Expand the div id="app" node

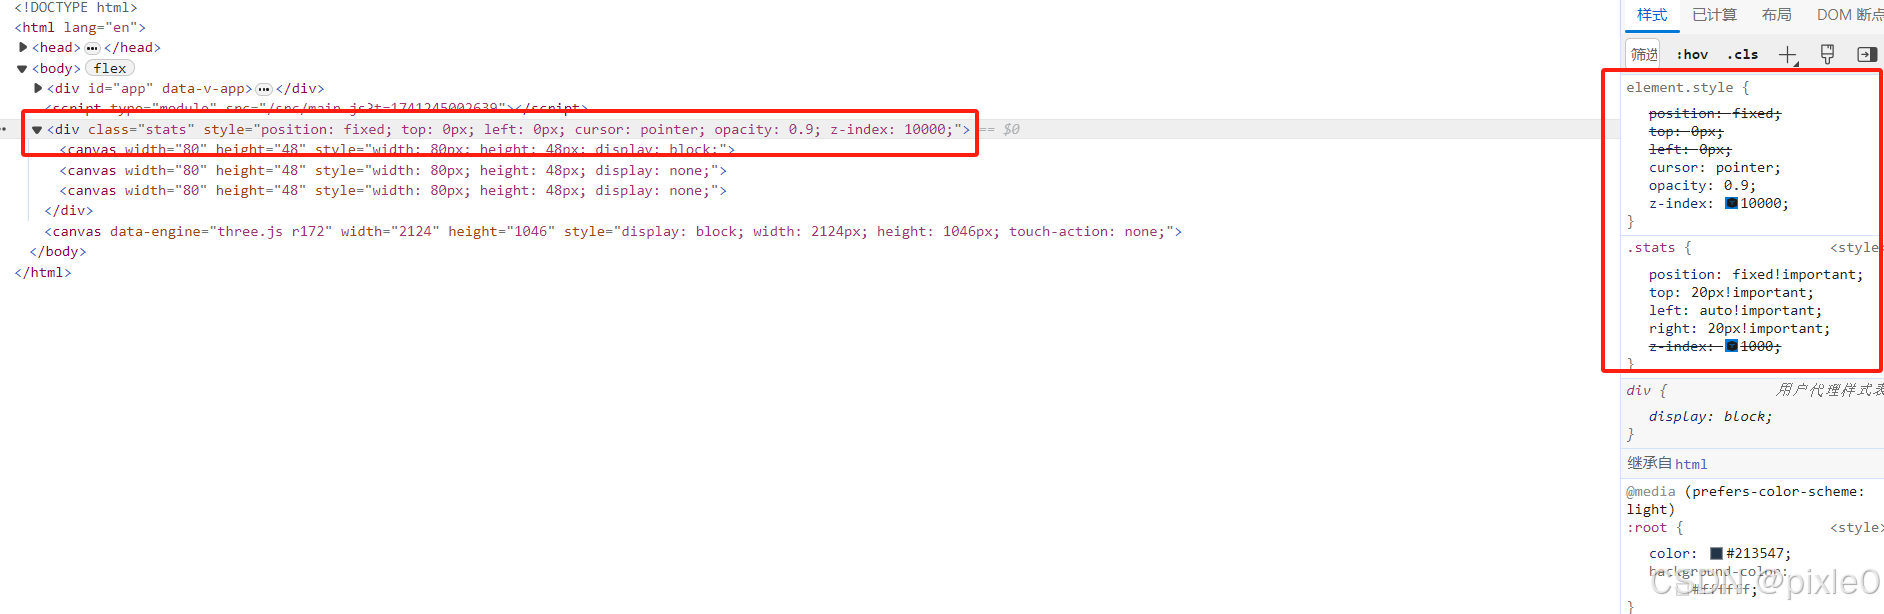click(38, 88)
